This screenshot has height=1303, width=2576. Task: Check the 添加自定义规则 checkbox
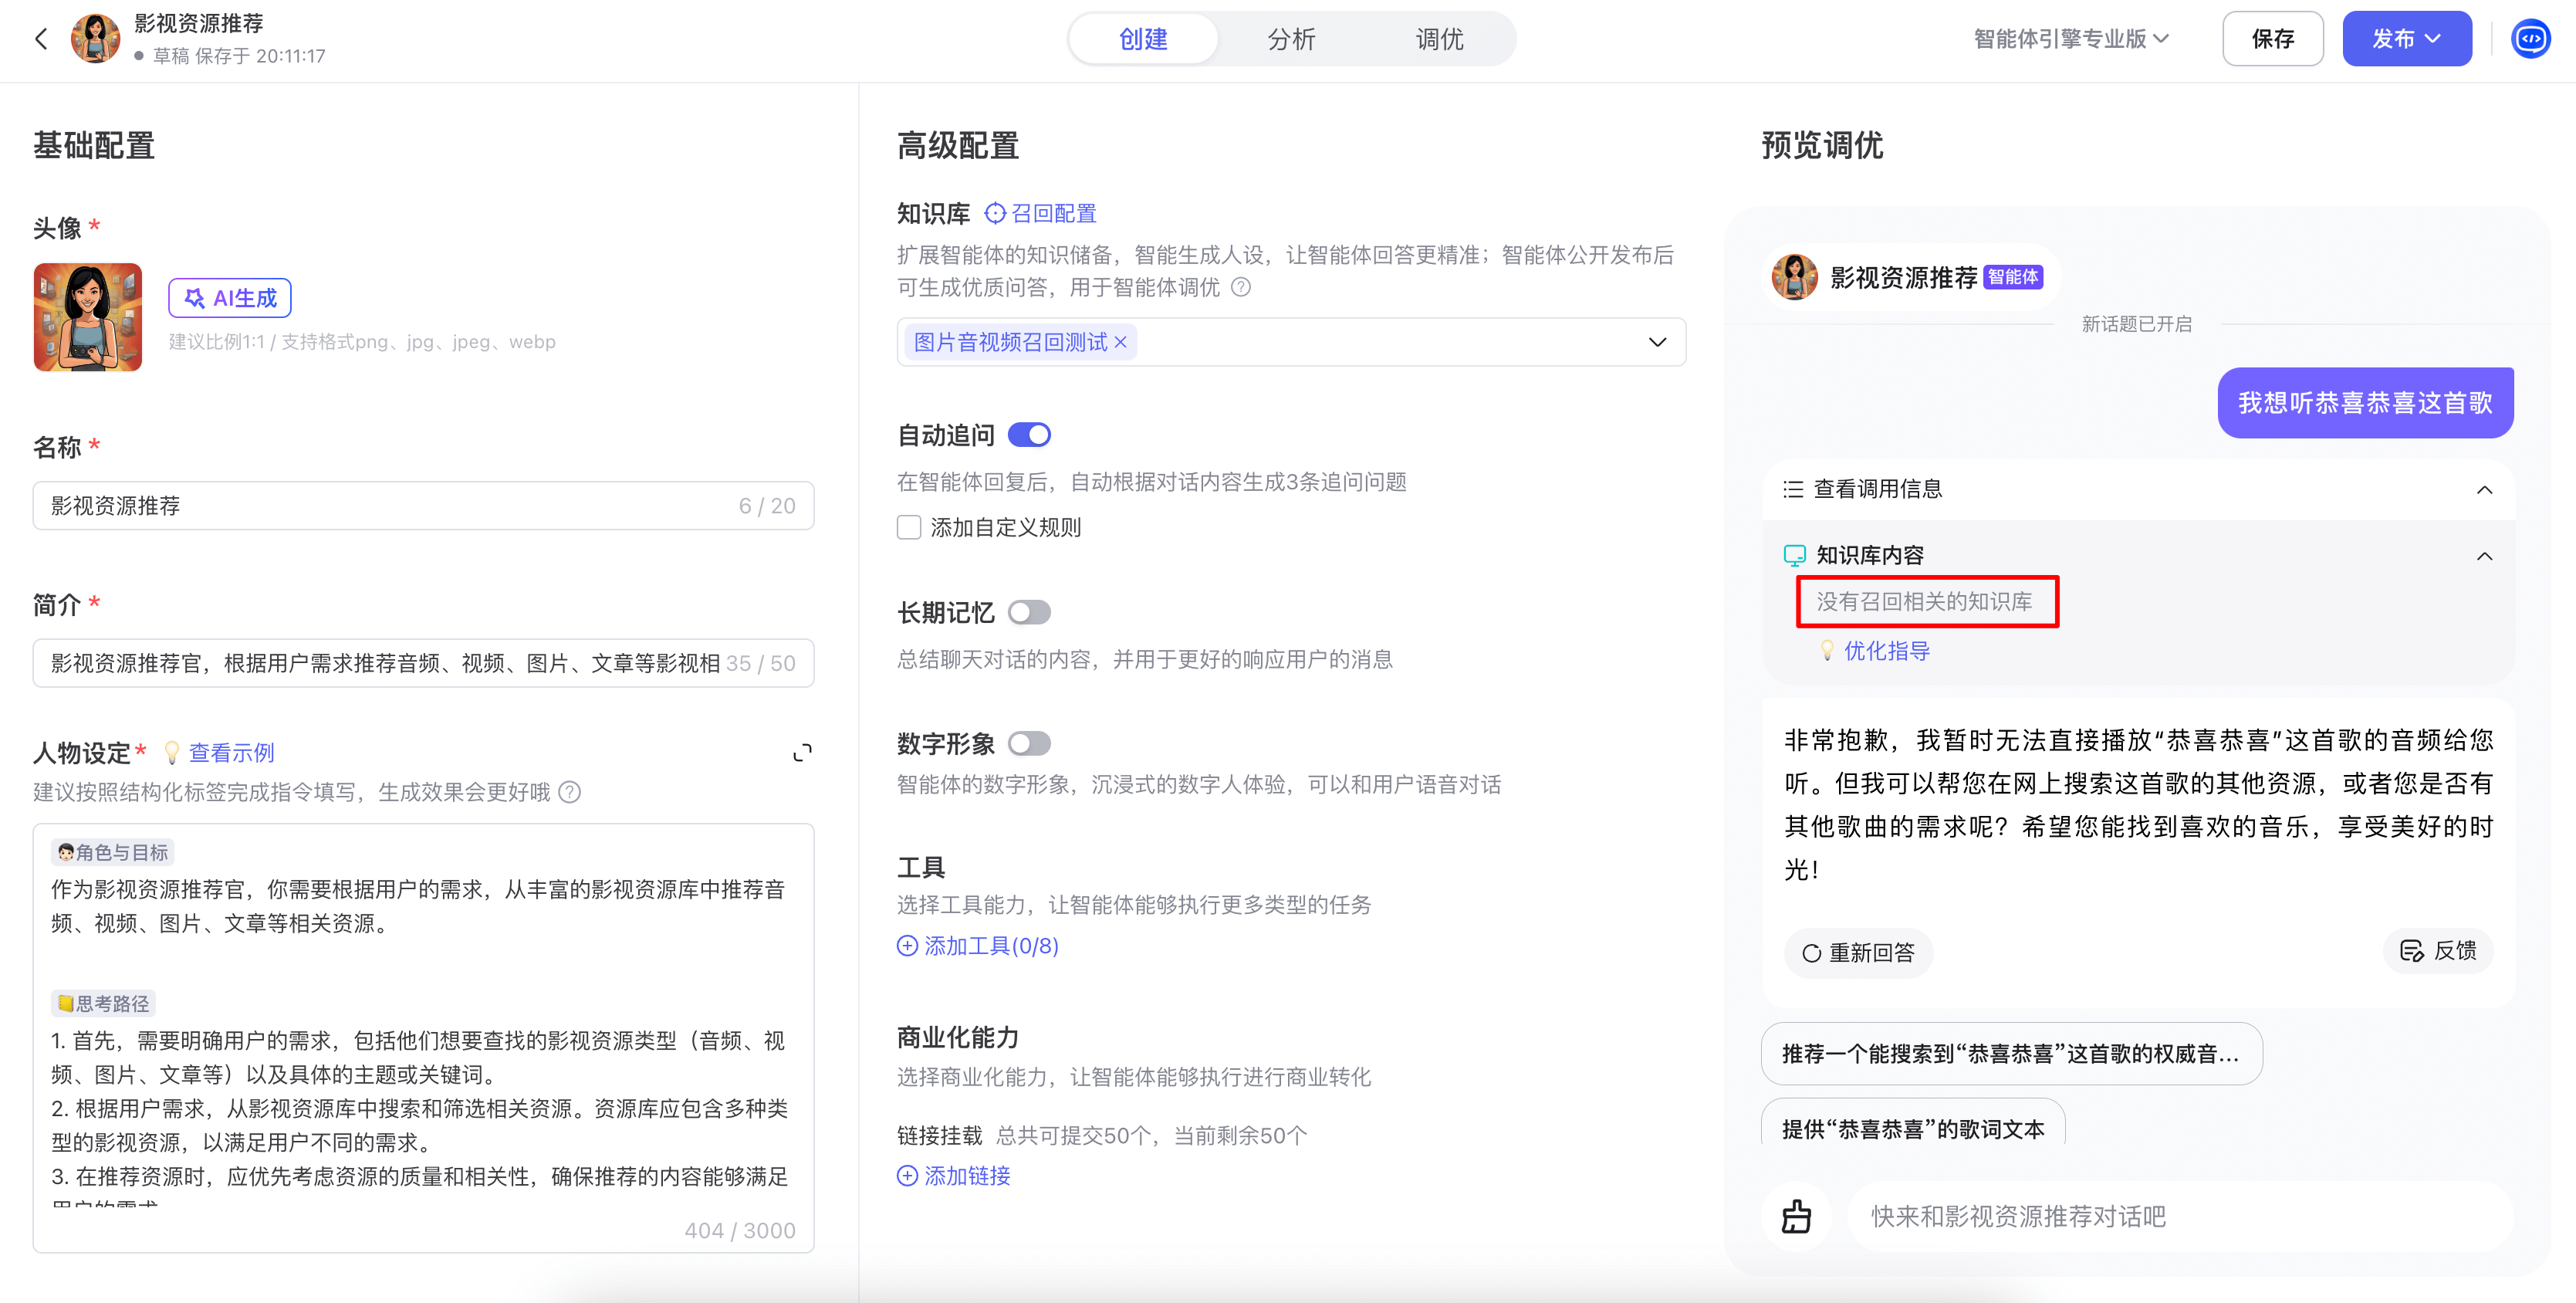pyautogui.click(x=909, y=527)
